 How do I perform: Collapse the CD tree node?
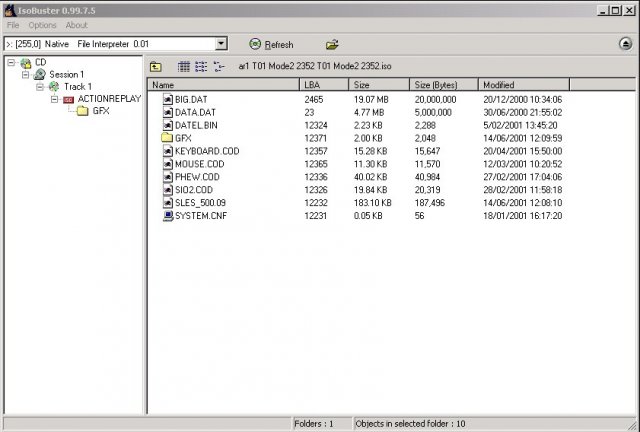pos(11,62)
